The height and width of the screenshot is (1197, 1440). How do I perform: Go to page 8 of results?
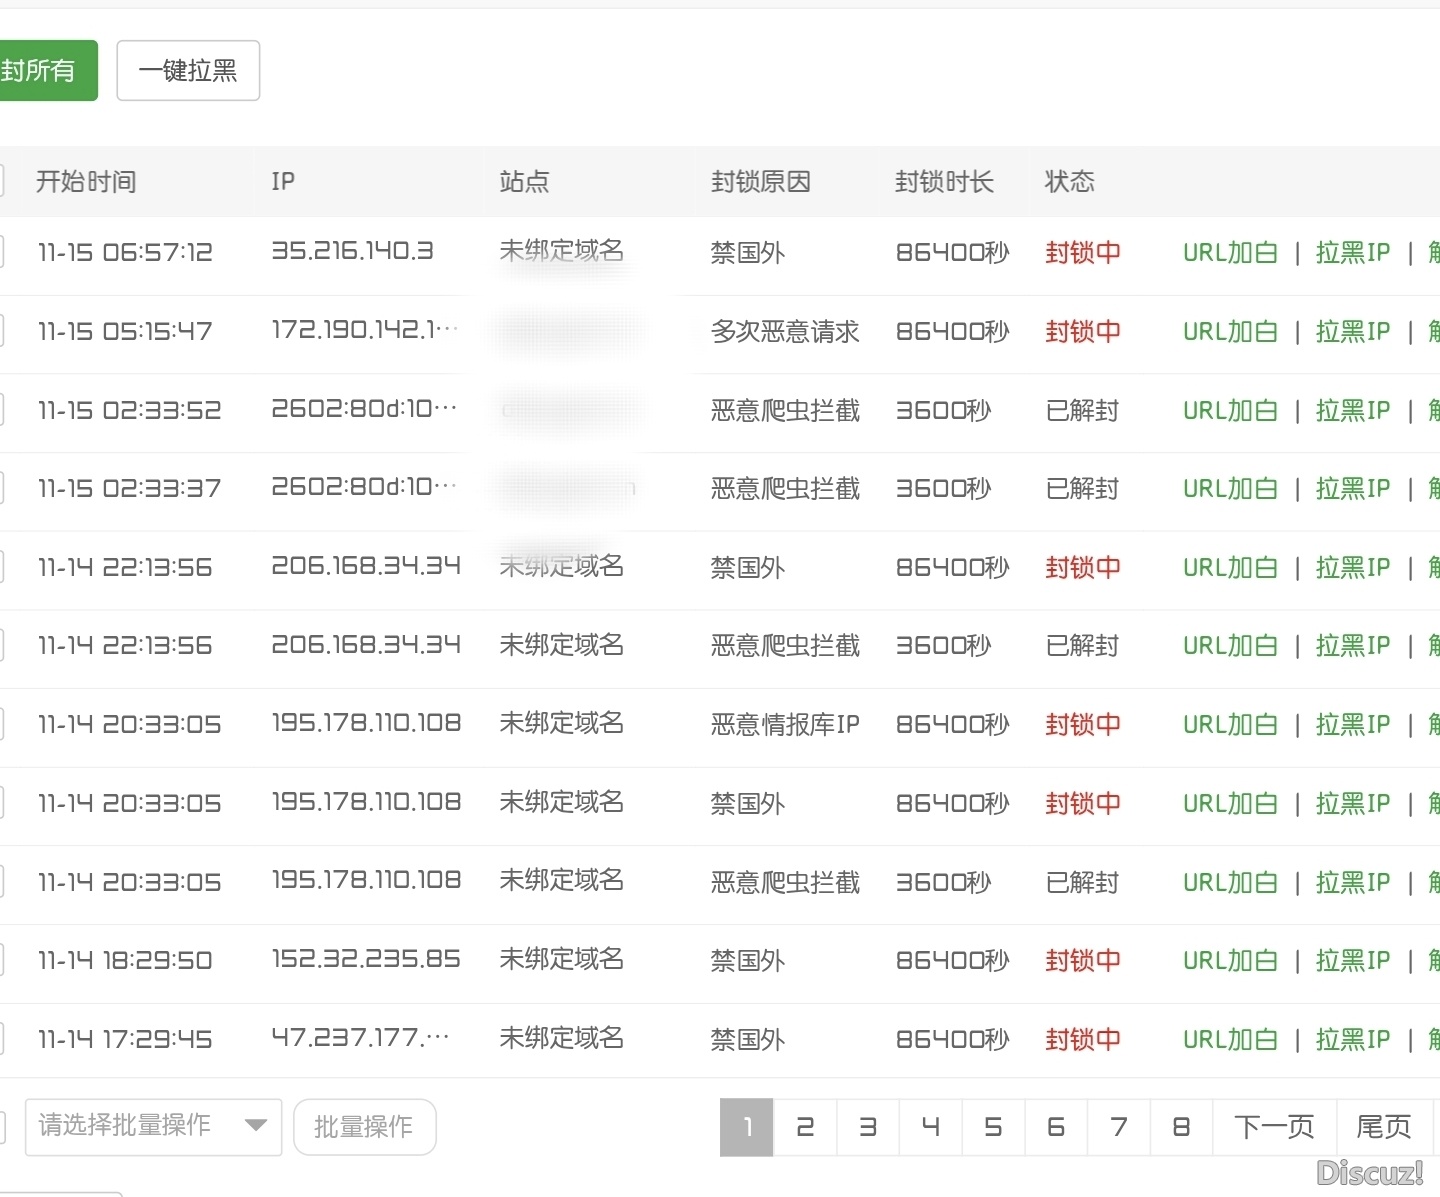(1181, 1127)
